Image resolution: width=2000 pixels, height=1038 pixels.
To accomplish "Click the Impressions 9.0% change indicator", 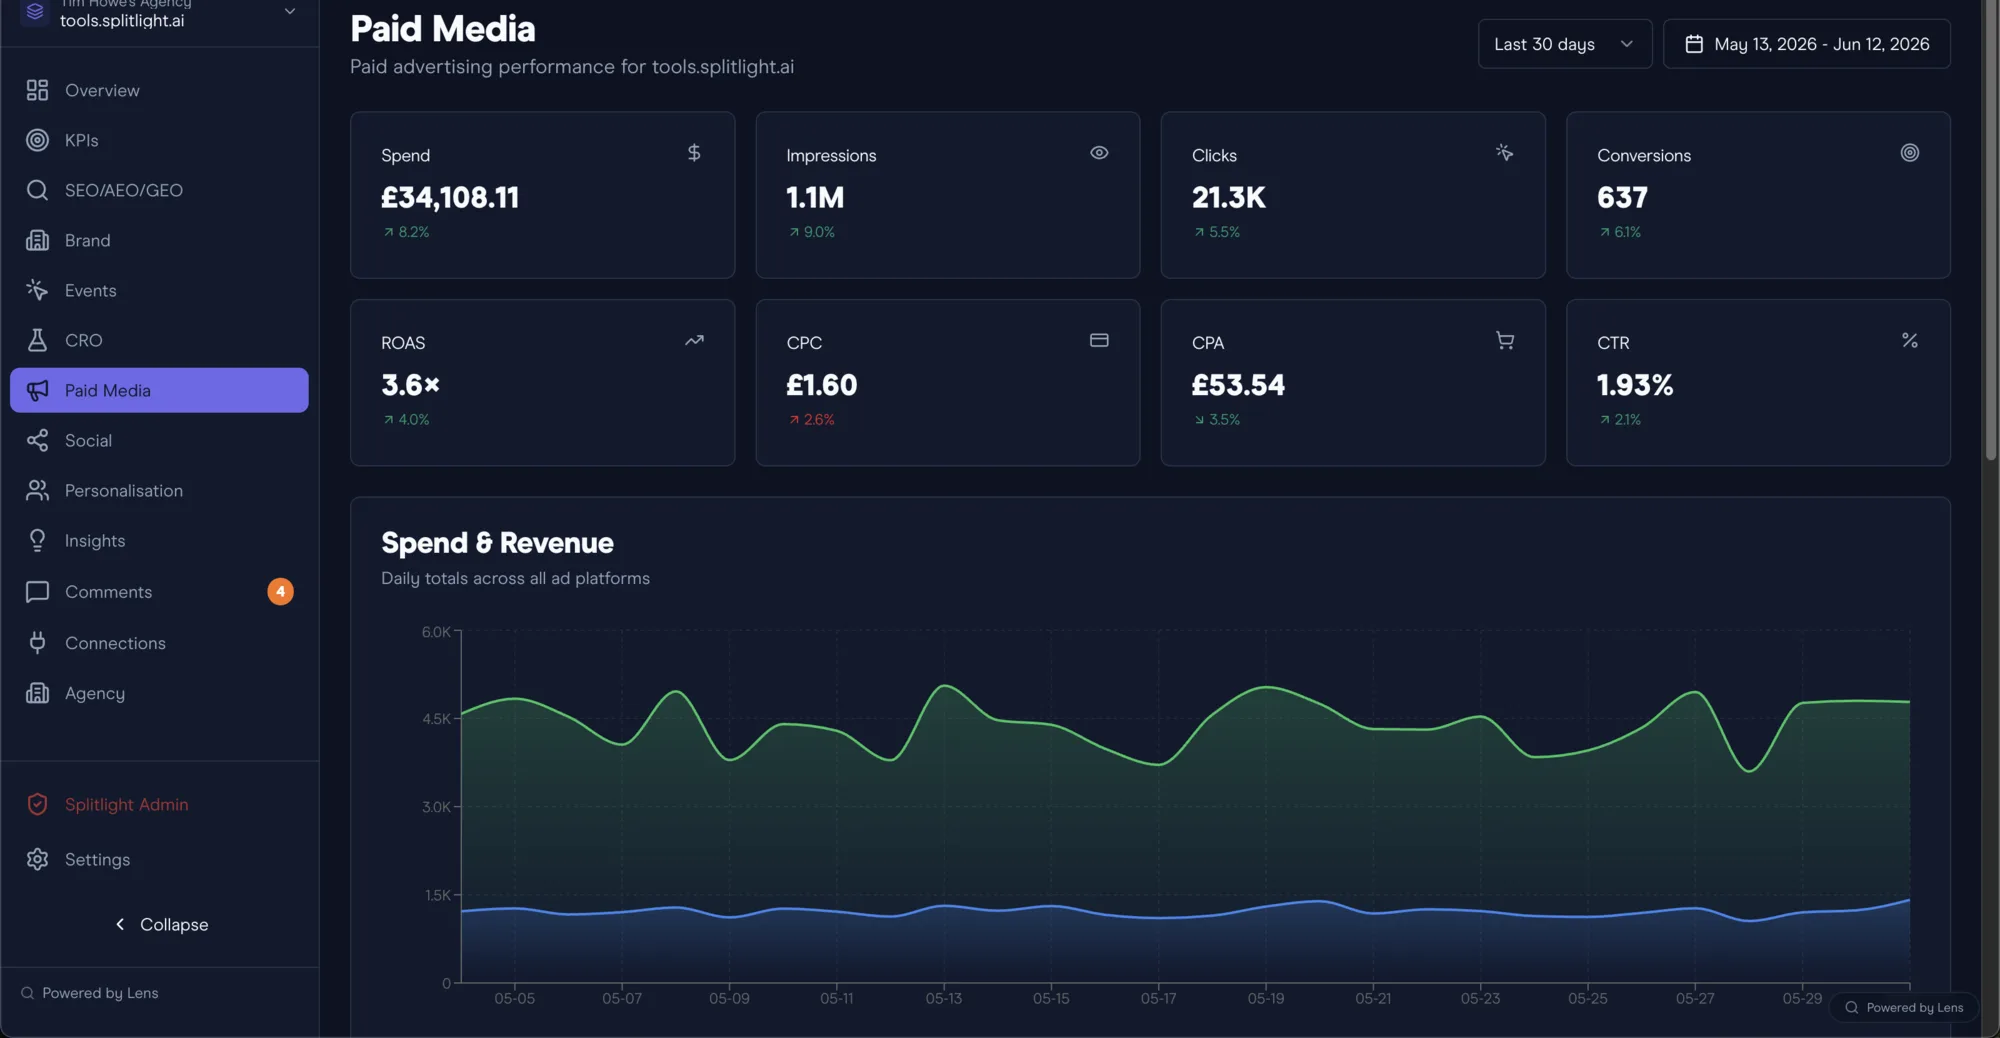I will pyautogui.click(x=811, y=232).
